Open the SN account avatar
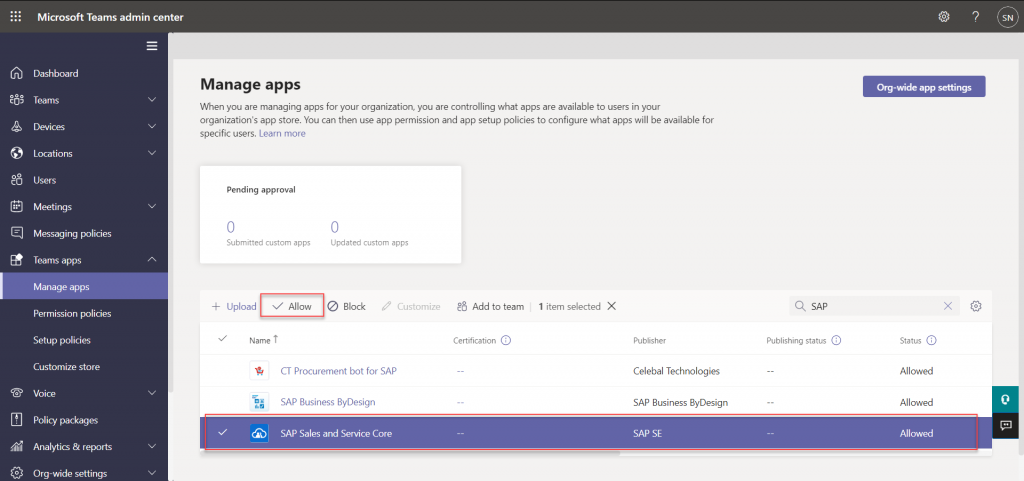Image resolution: width=1024 pixels, height=481 pixels. pyautogui.click(x=1006, y=18)
